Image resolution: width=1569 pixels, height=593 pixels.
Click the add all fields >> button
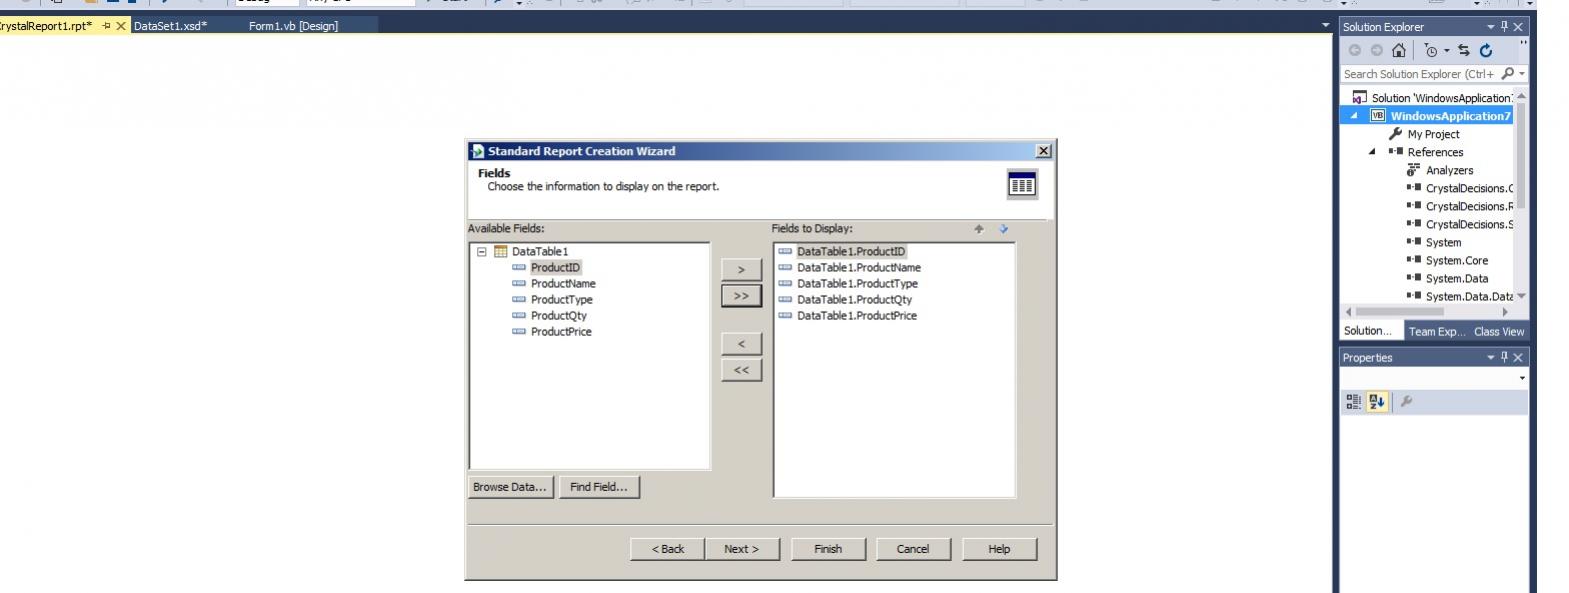[x=741, y=296]
